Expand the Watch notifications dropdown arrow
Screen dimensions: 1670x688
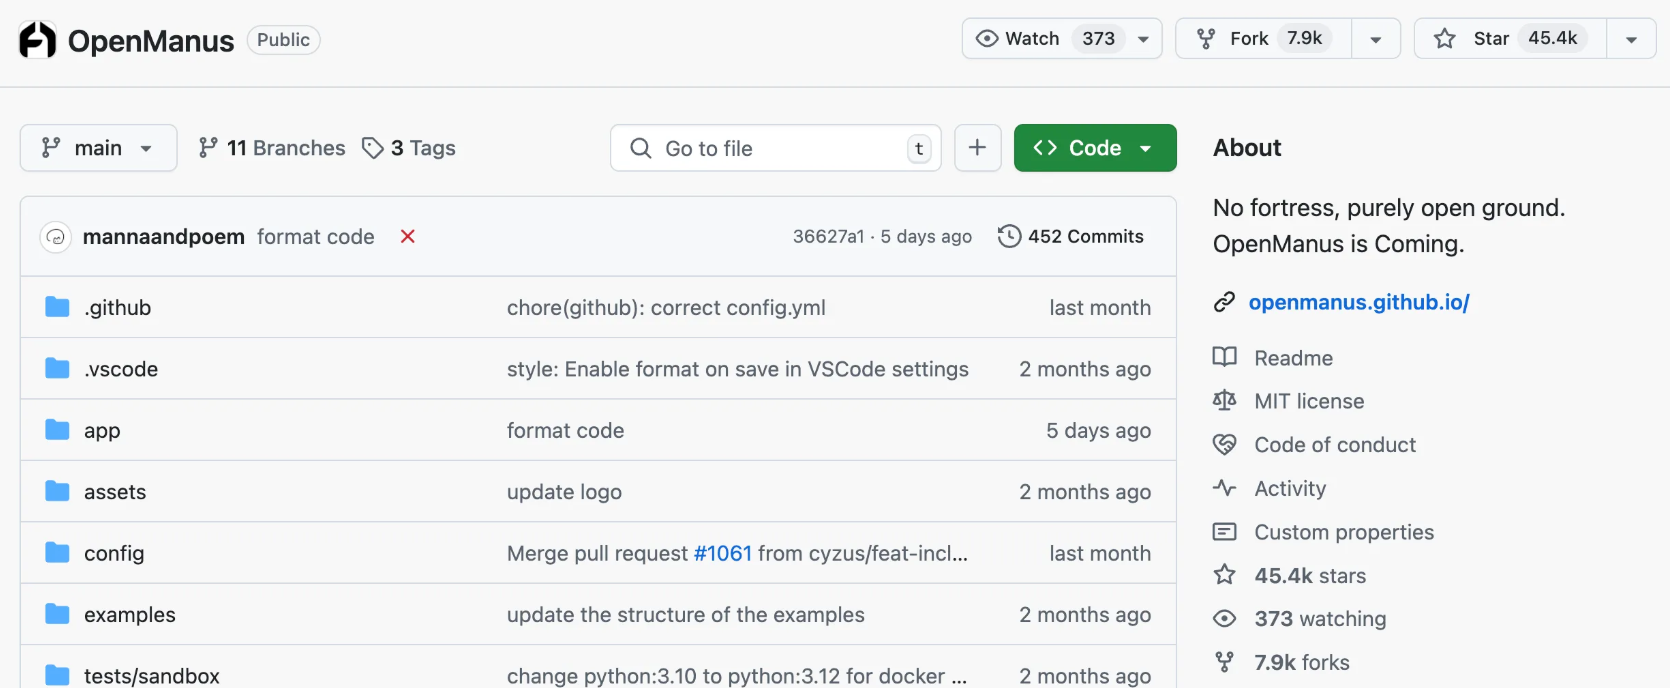tap(1143, 39)
